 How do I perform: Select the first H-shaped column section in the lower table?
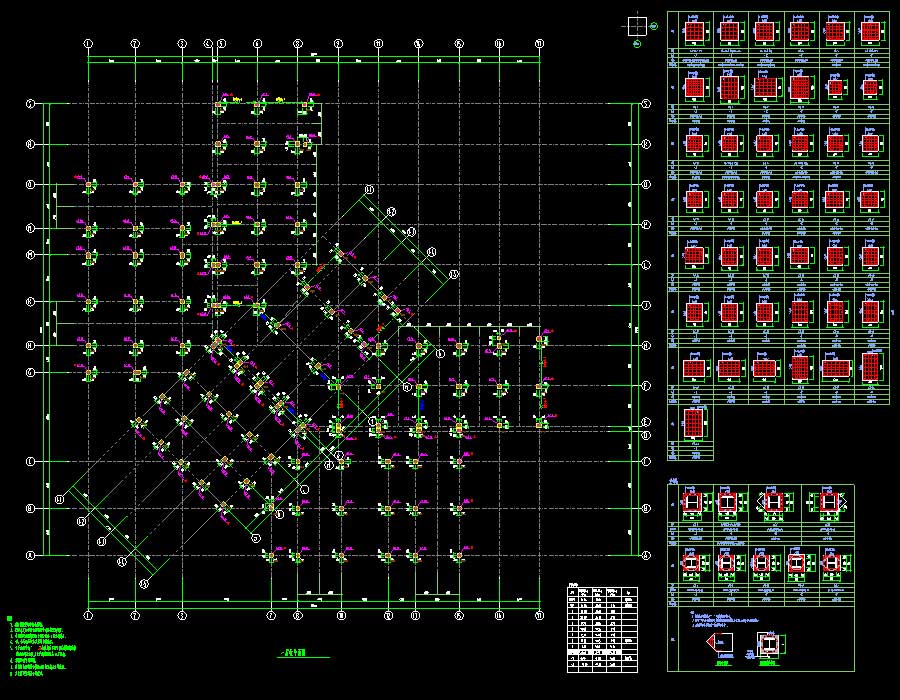coord(693,503)
